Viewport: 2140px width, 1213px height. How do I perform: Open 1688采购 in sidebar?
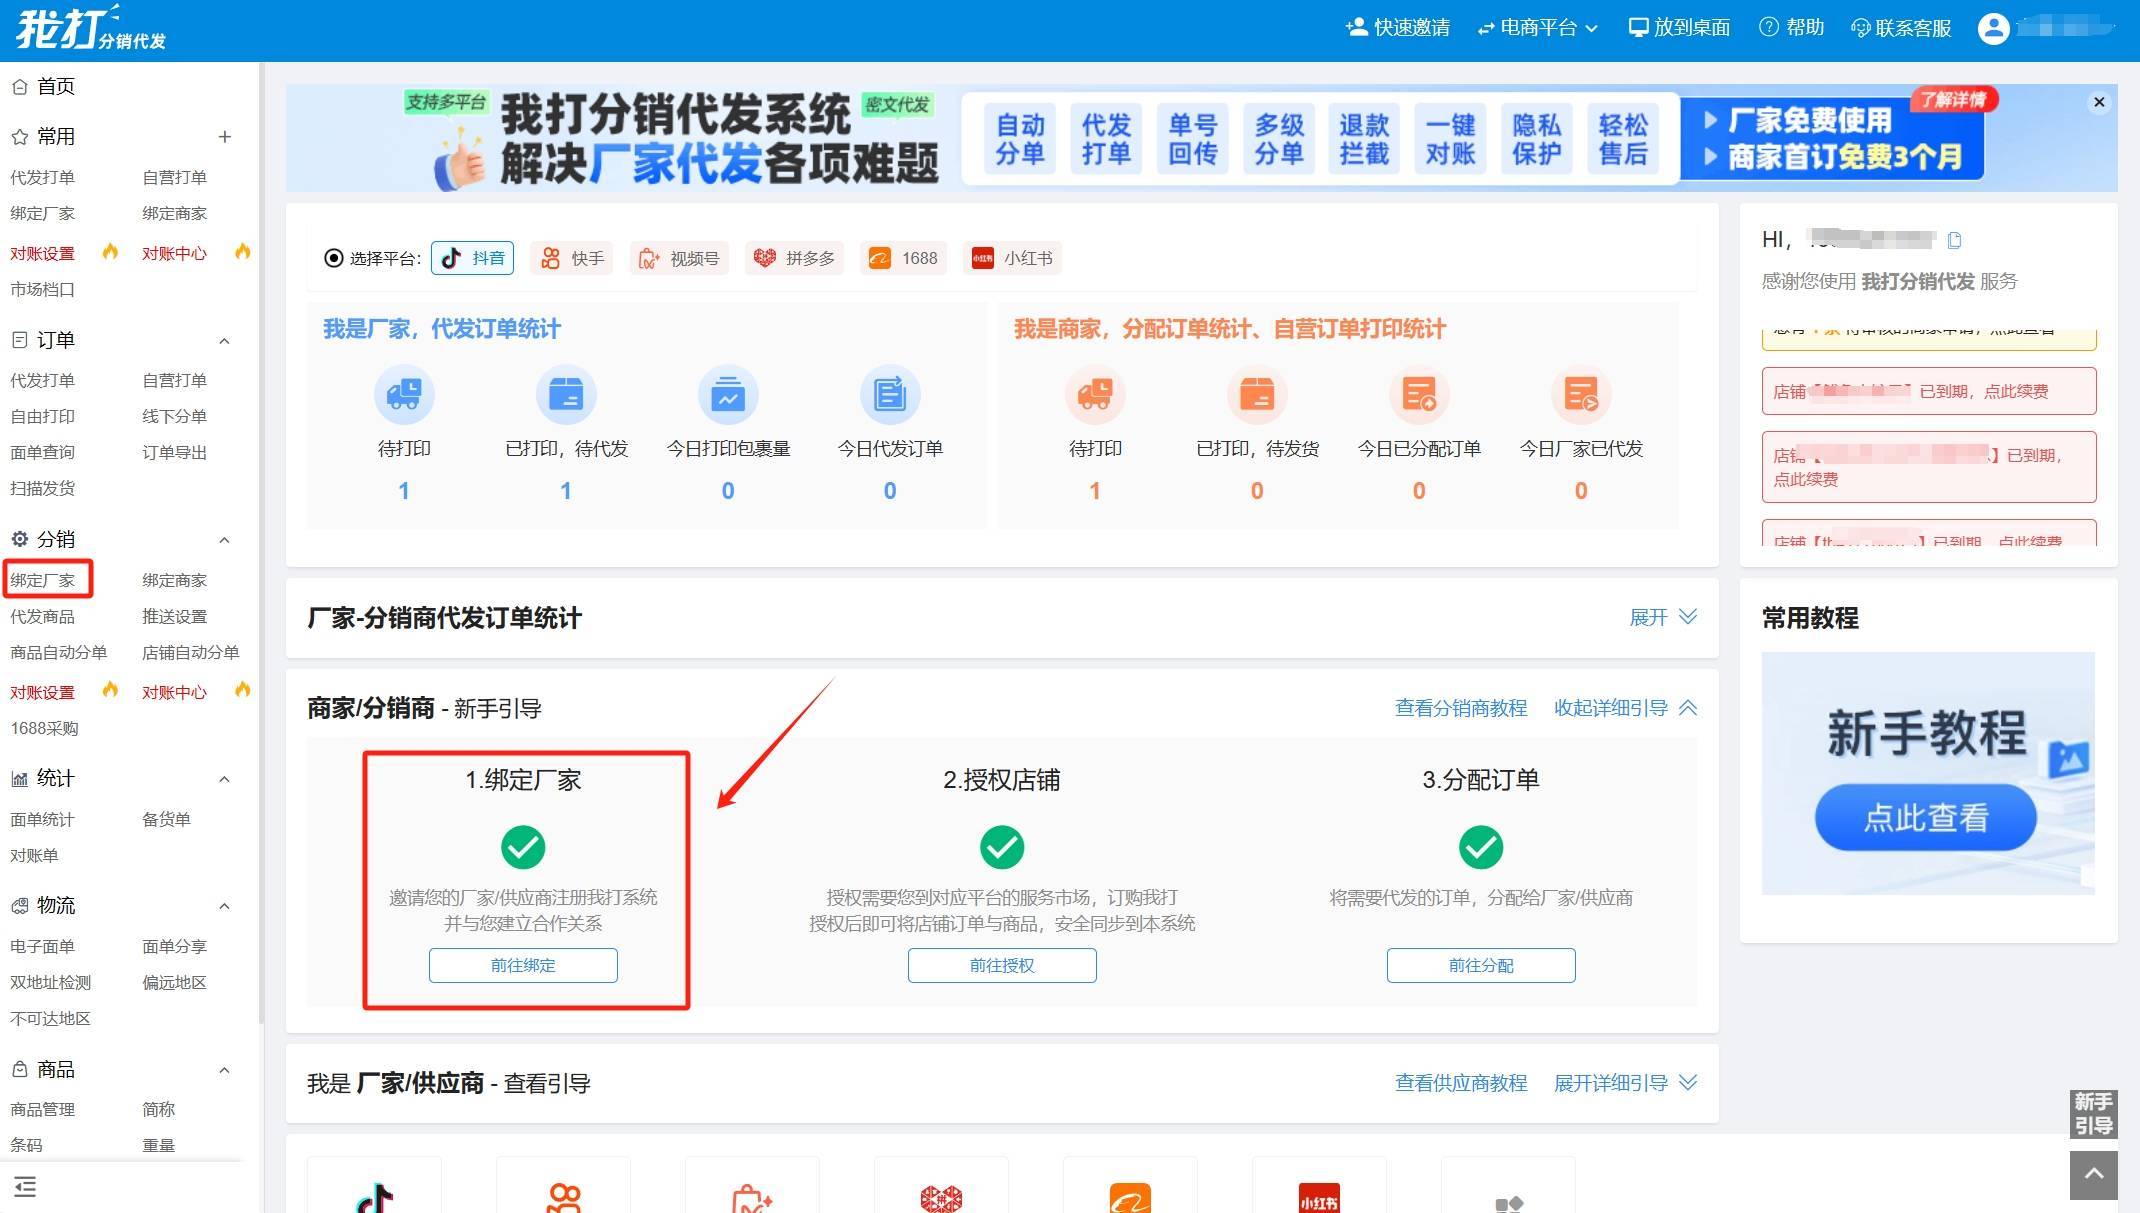click(x=45, y=729)
